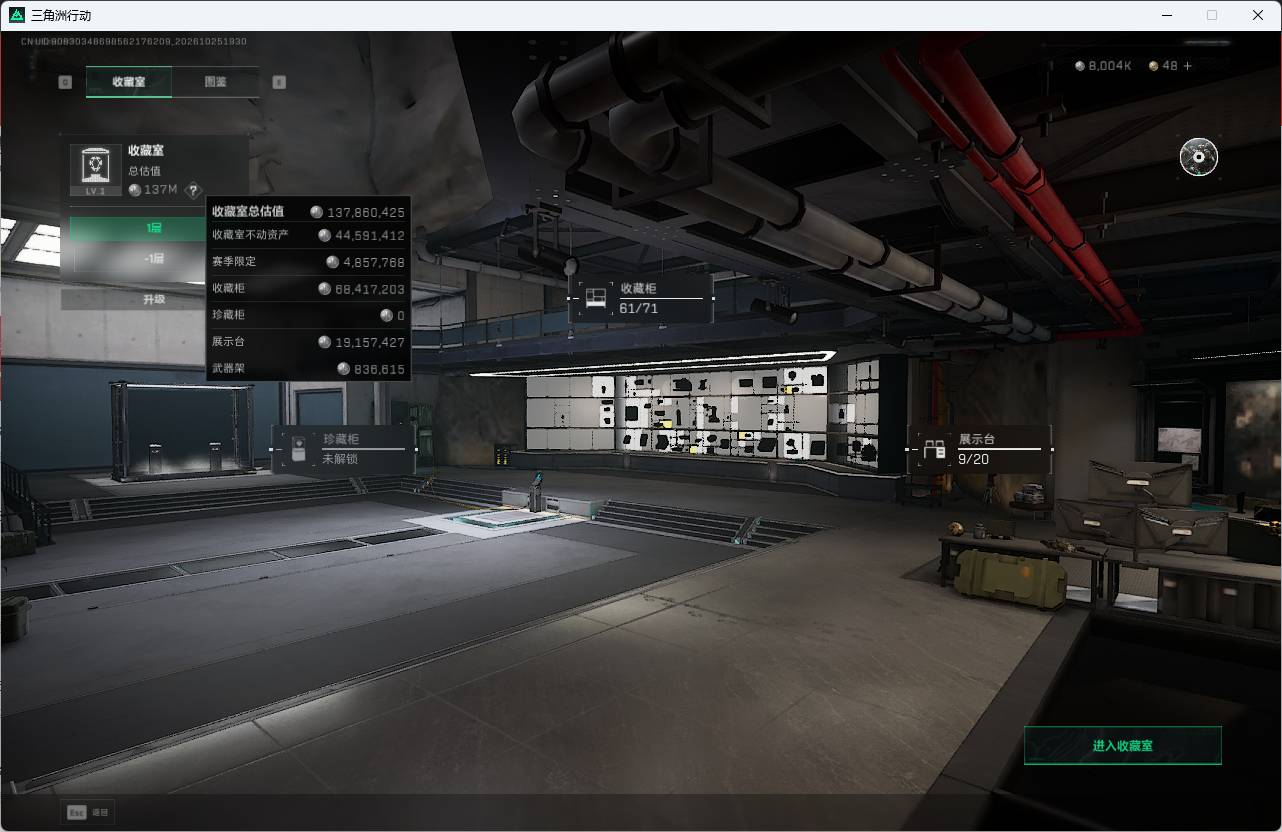
Task: Open the 收藏柜 61/71 cabinet marker
Action: click(641, 298)
